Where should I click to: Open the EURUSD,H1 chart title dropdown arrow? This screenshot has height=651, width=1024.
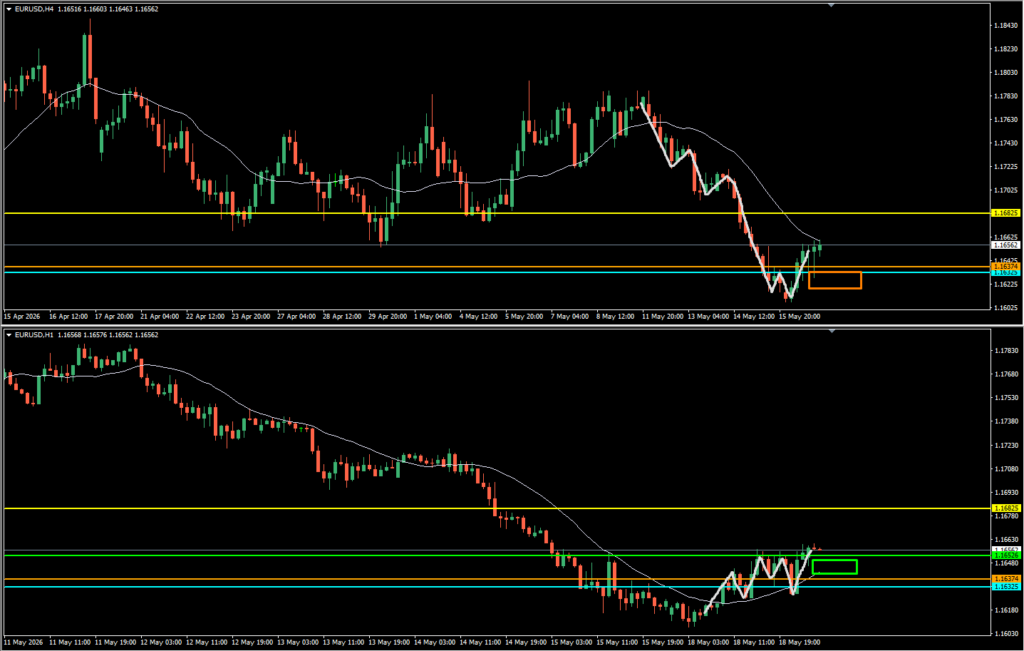click(8, 335)
